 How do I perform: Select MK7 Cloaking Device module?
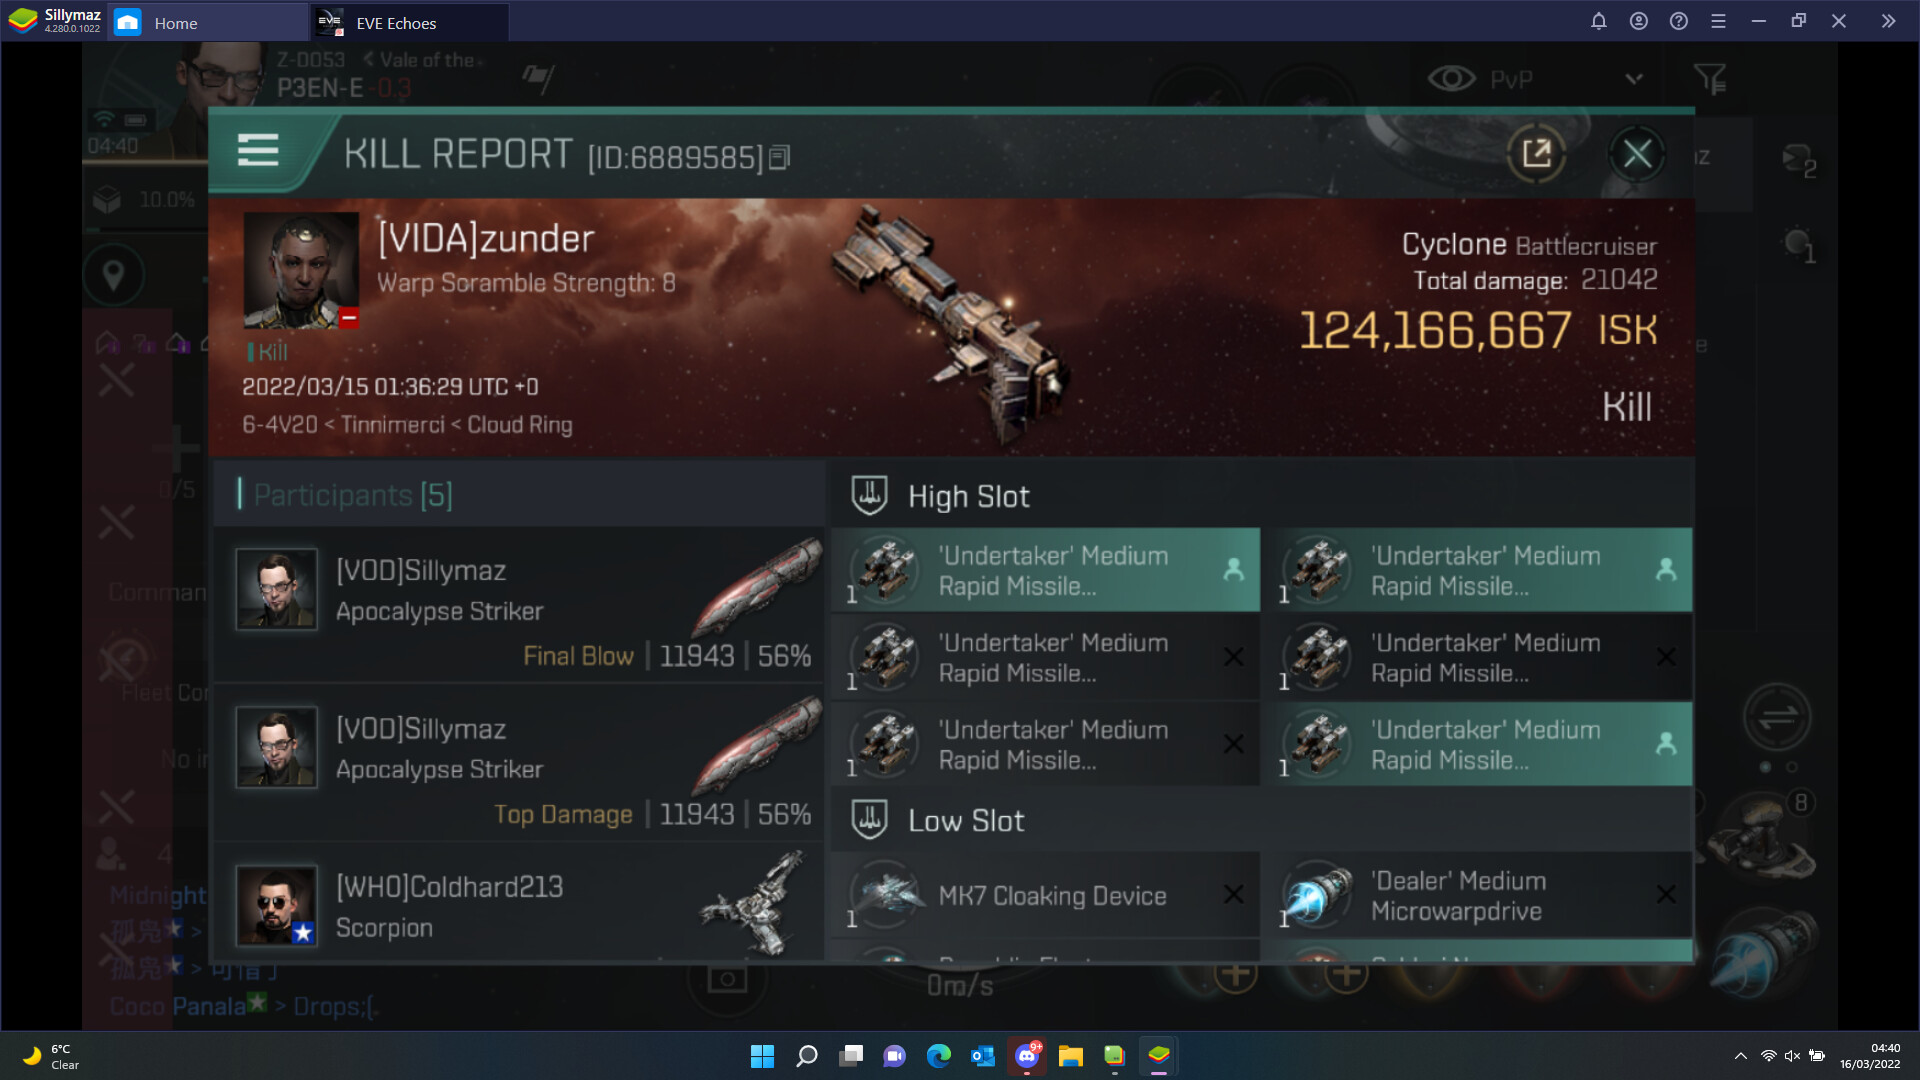(x=1045, y=895)
